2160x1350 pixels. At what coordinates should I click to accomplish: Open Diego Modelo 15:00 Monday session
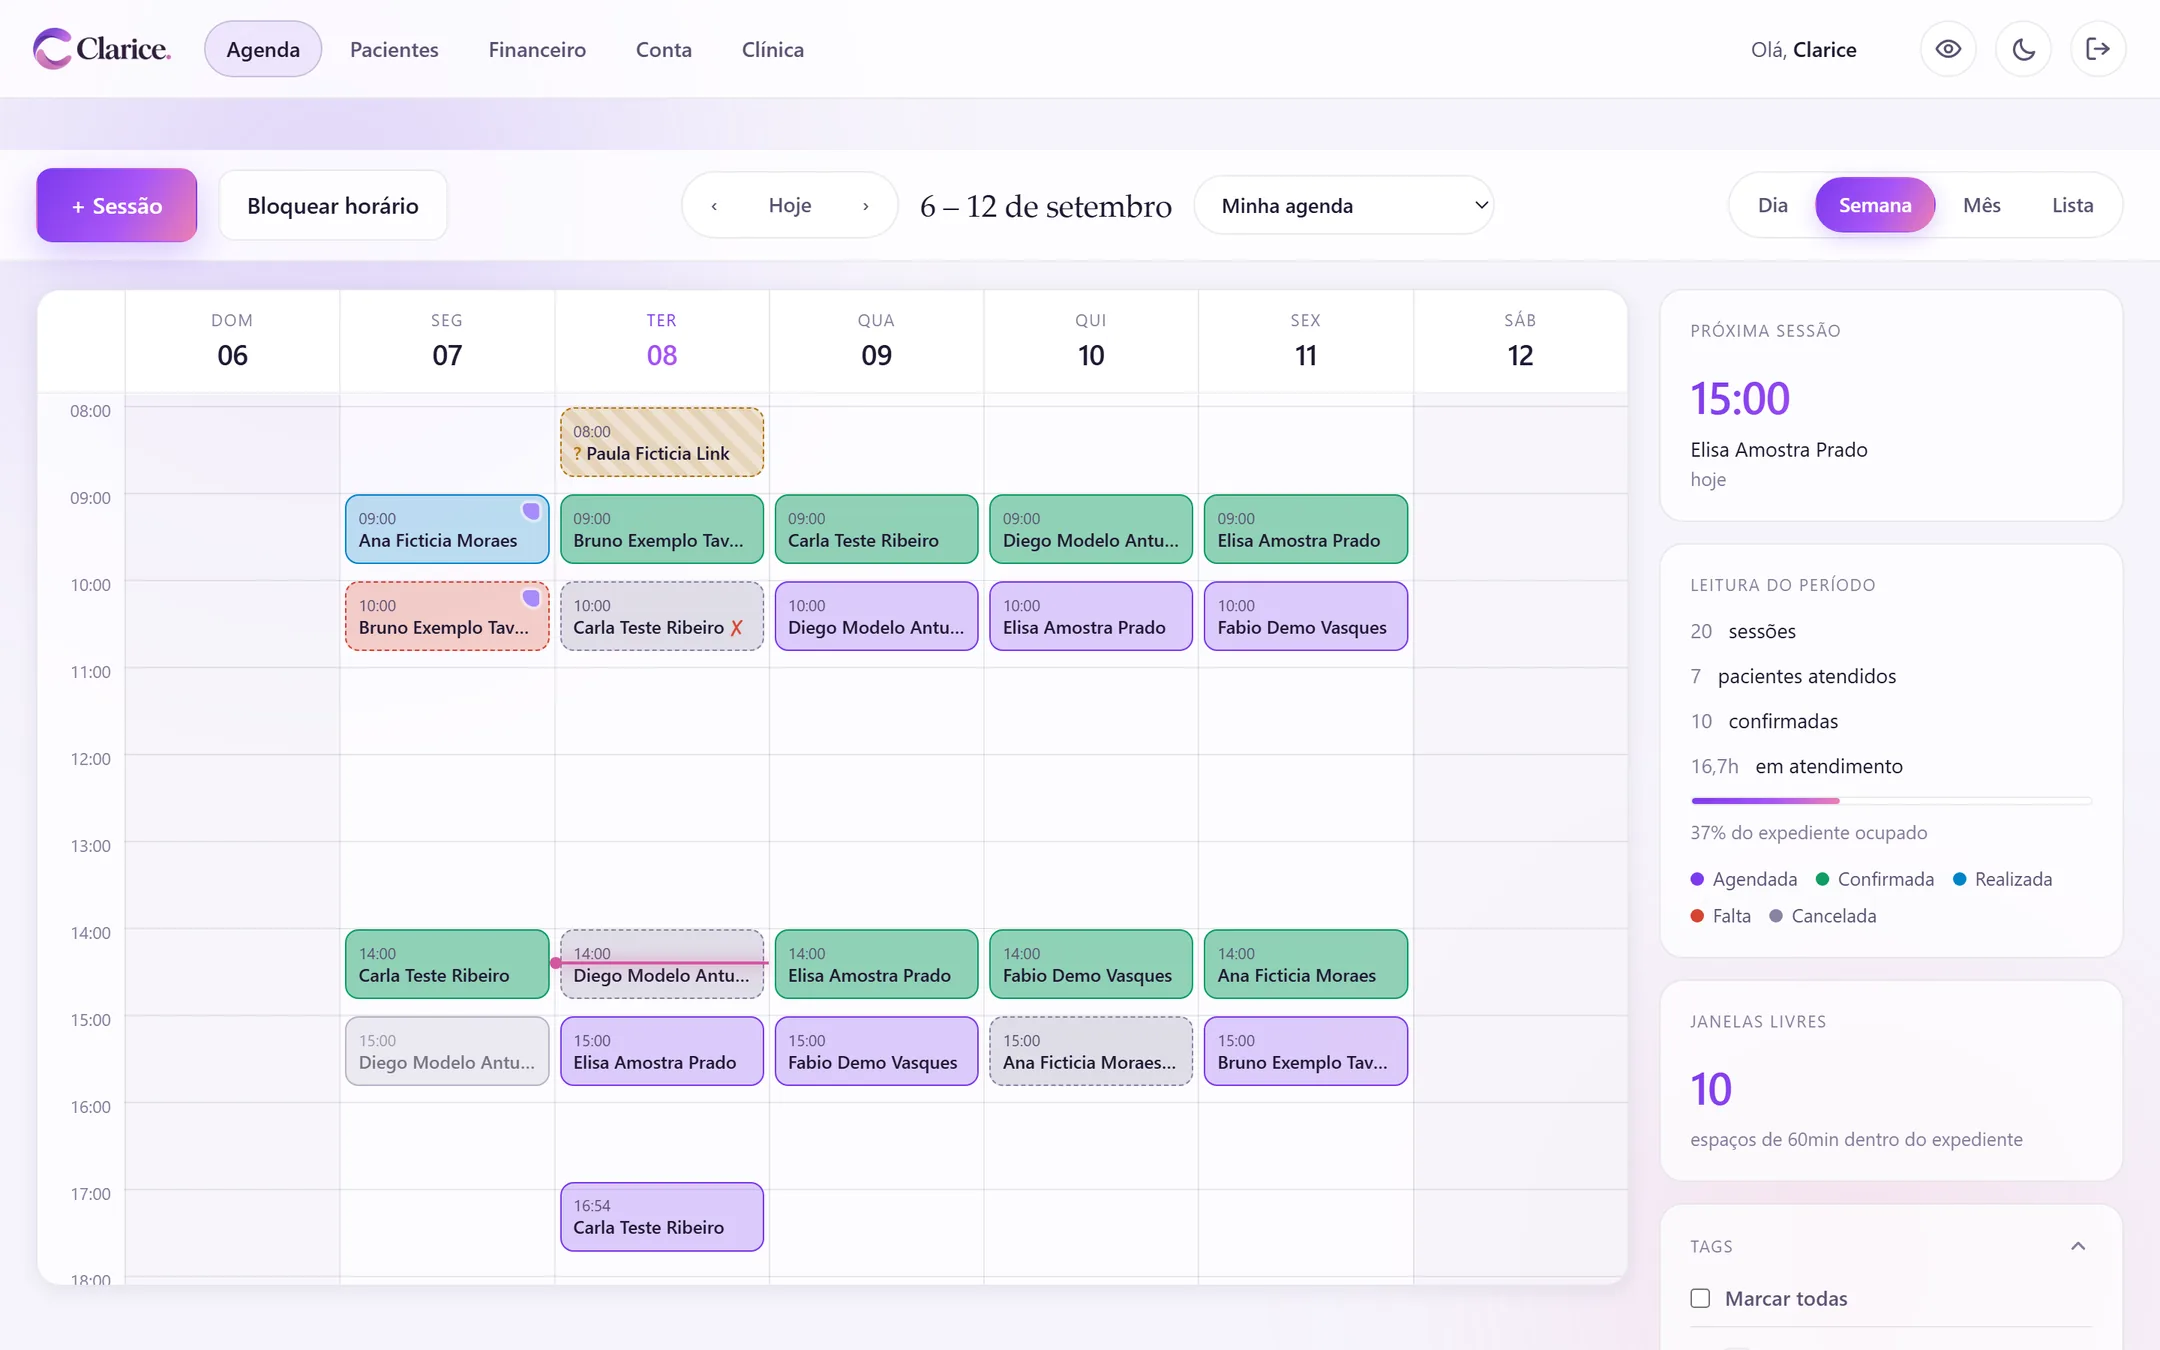tap(447, 1051)
